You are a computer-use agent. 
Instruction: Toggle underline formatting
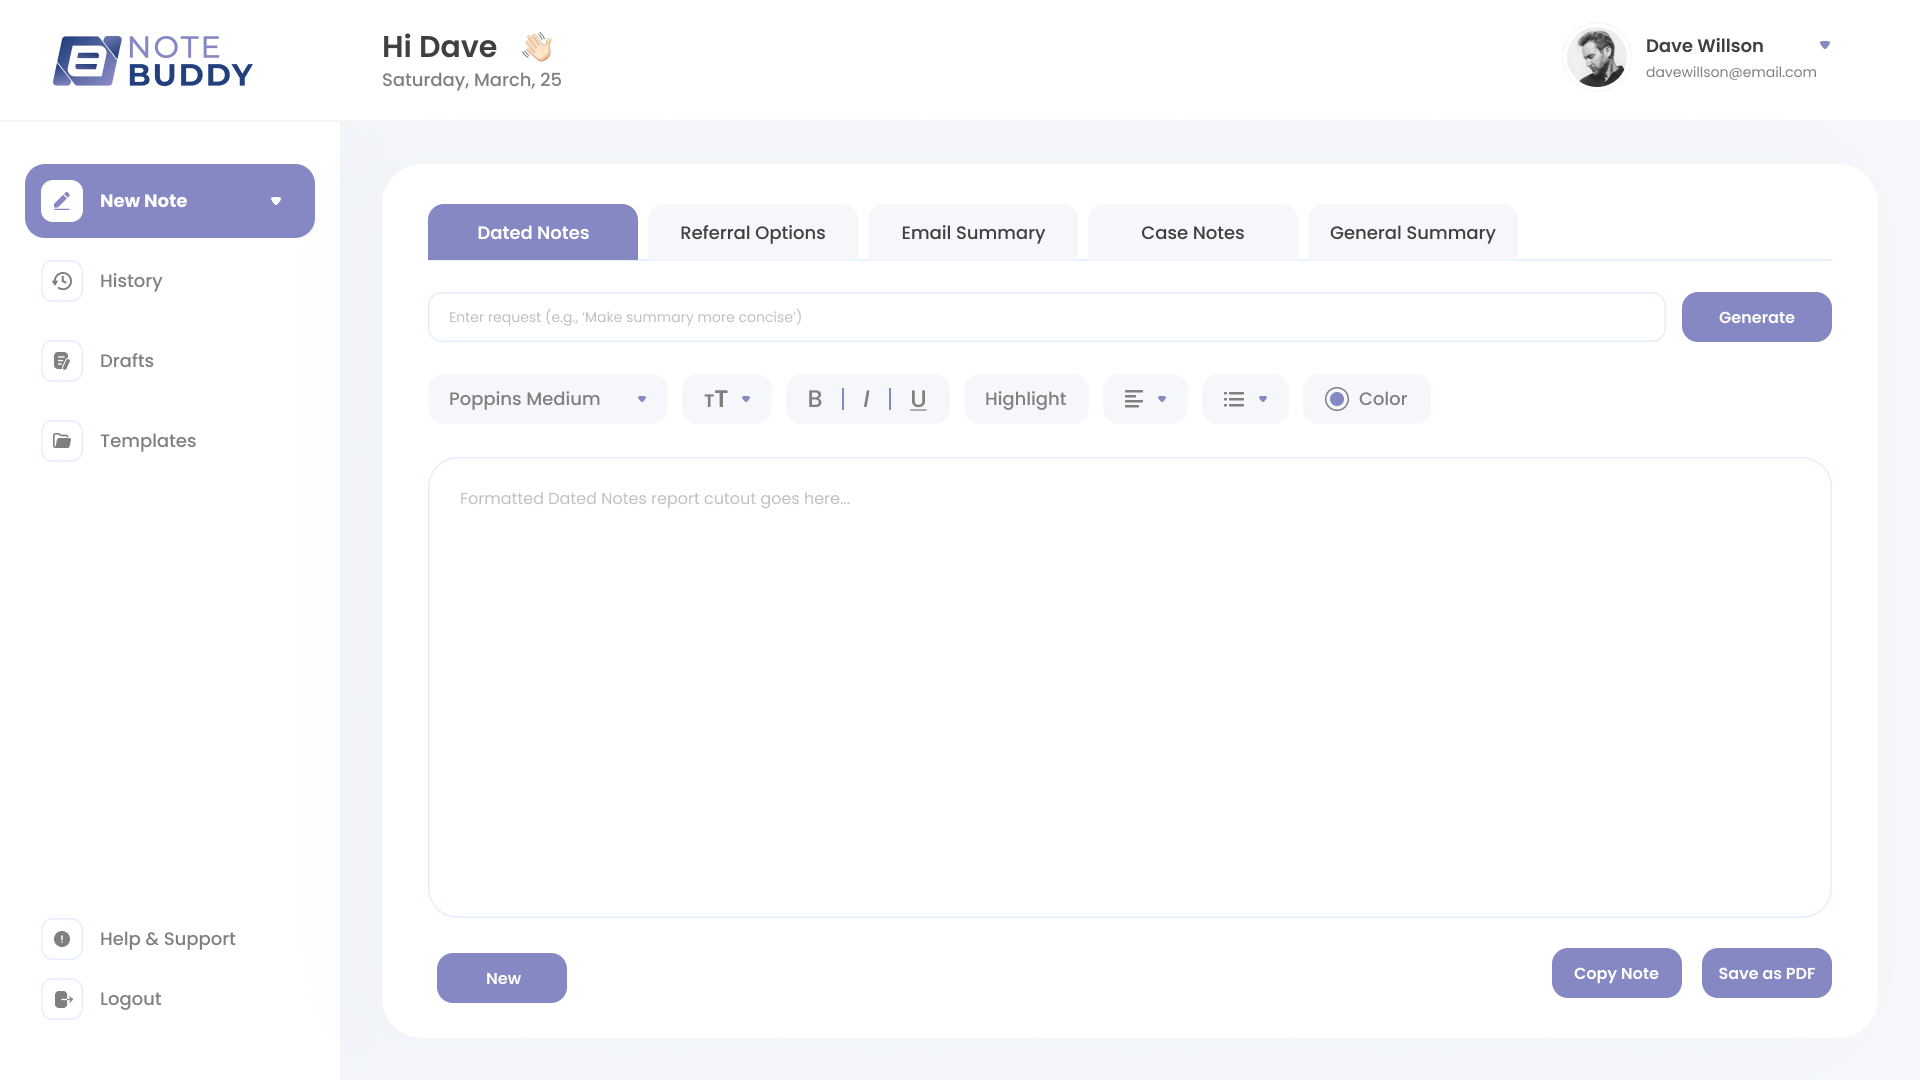[x=918, y=399]
